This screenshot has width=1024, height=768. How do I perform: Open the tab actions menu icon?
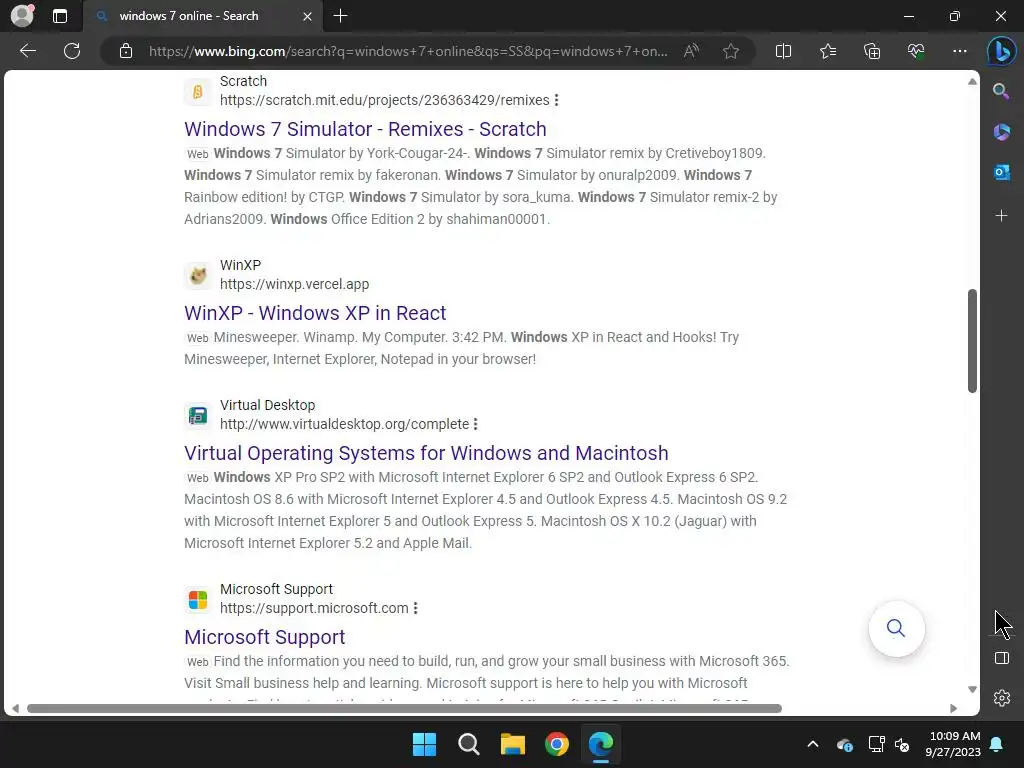click(60, 16)
